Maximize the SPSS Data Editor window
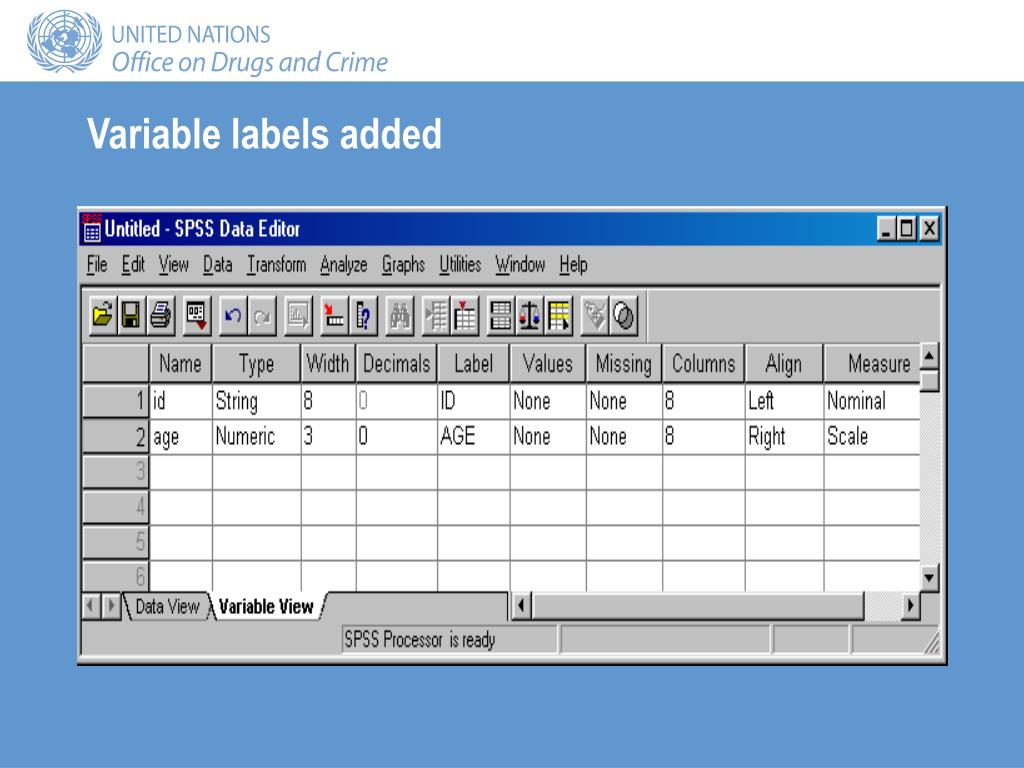This screenshot has height=768, width=1024. [x=907, y=229]
